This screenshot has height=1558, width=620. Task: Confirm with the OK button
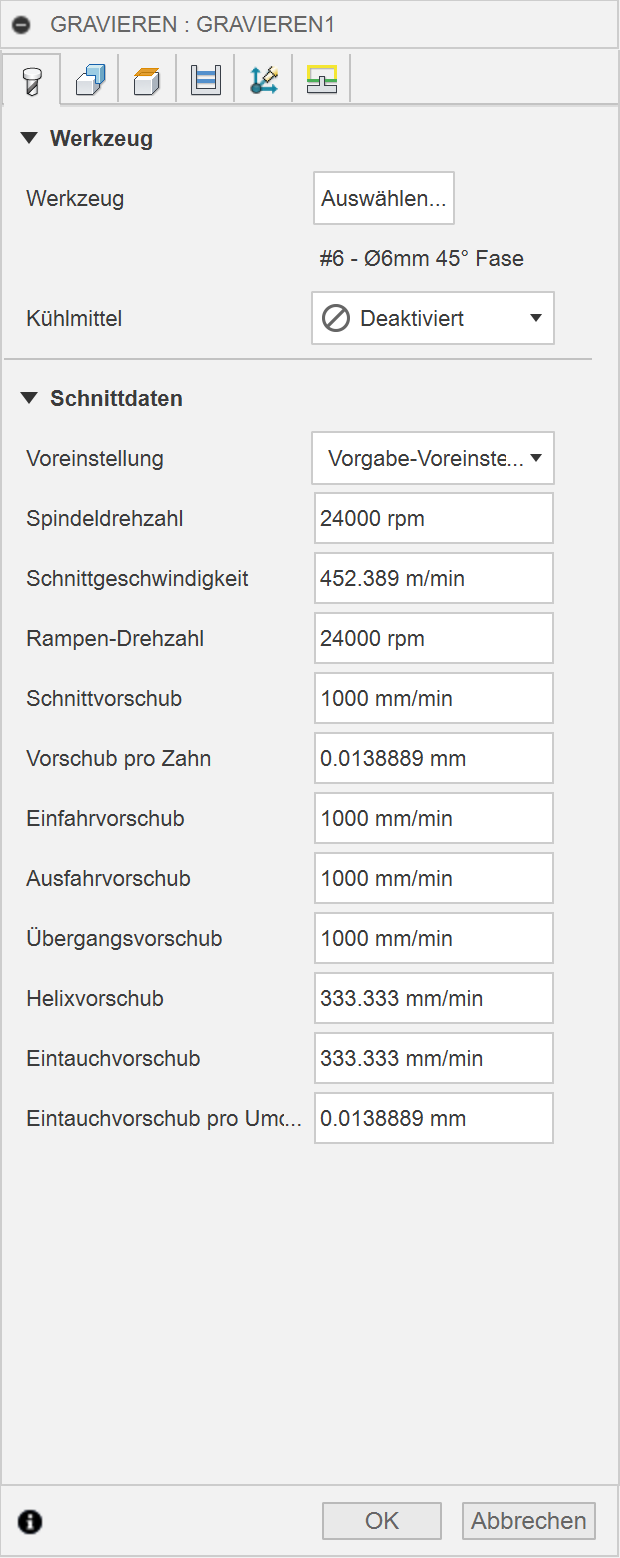pyautogui.click(x=382, y=1521)
